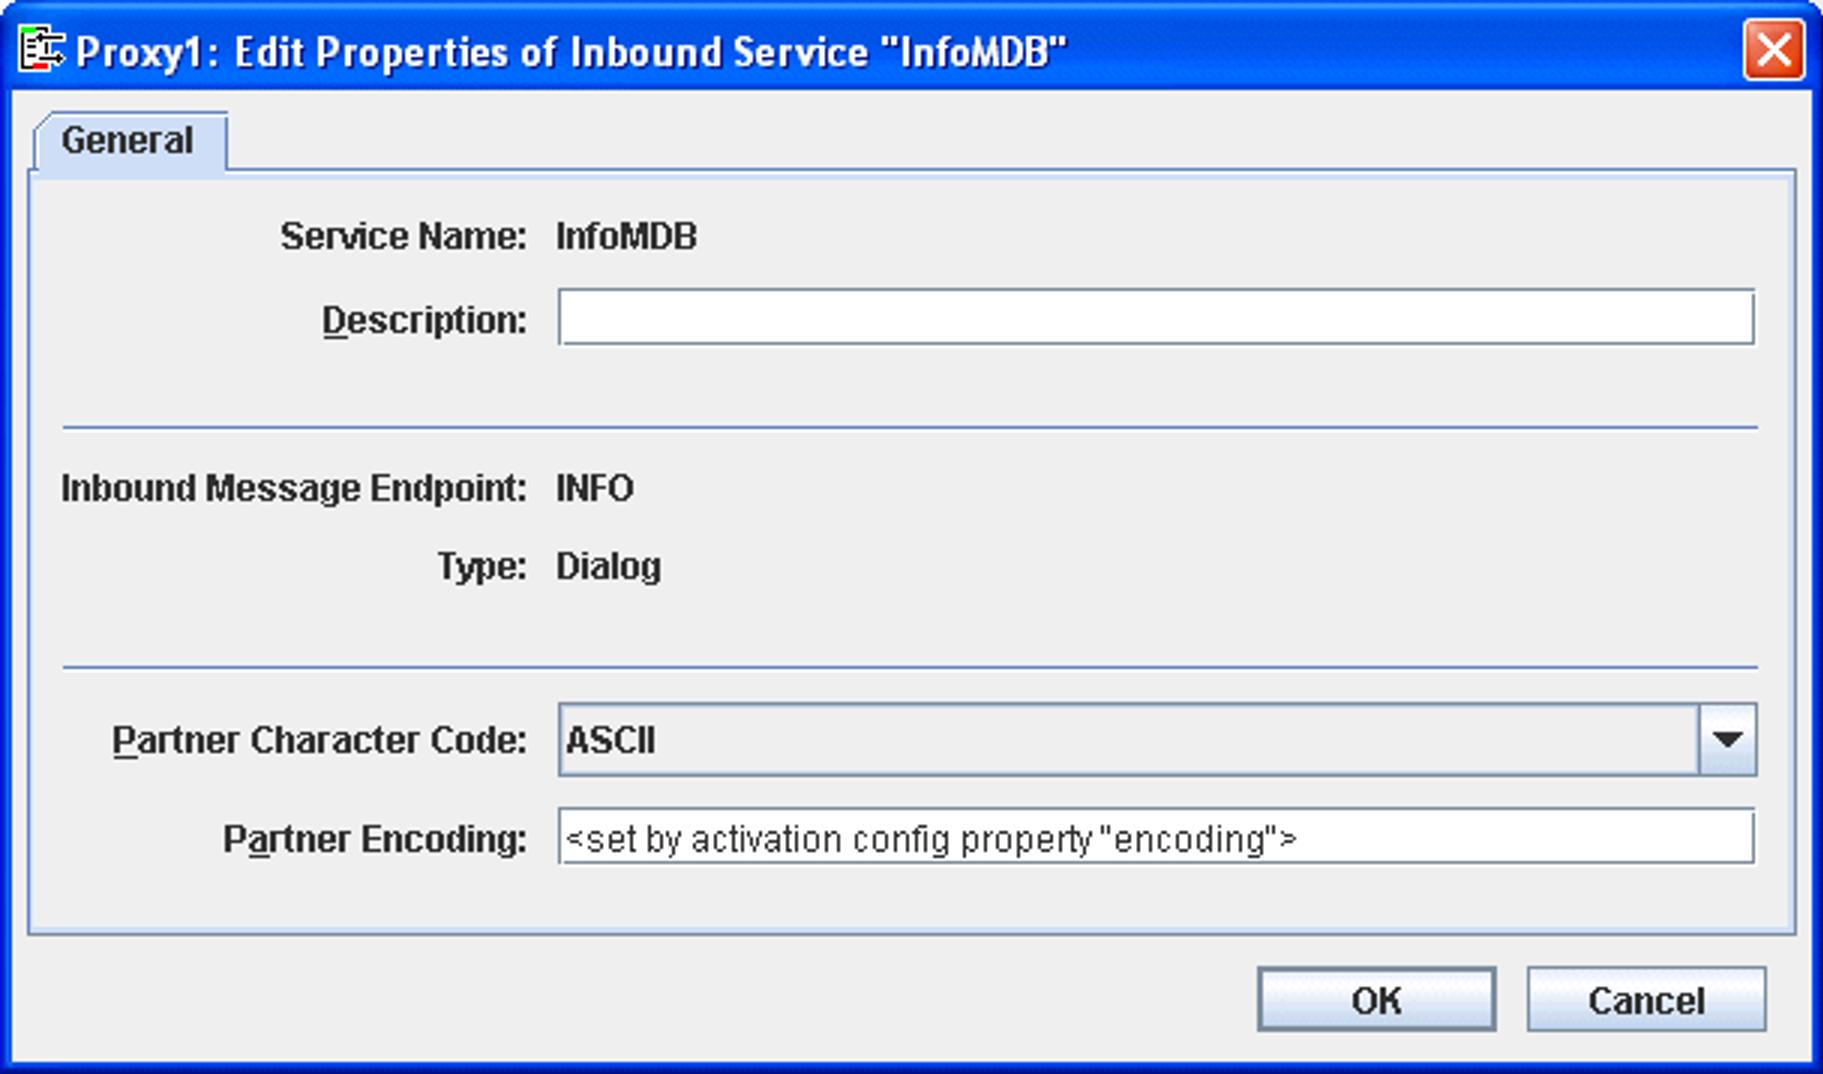Viewport: 1823px width, 1074px height.
Task: Click the "Service Name:" label
Action: point(403,237)
